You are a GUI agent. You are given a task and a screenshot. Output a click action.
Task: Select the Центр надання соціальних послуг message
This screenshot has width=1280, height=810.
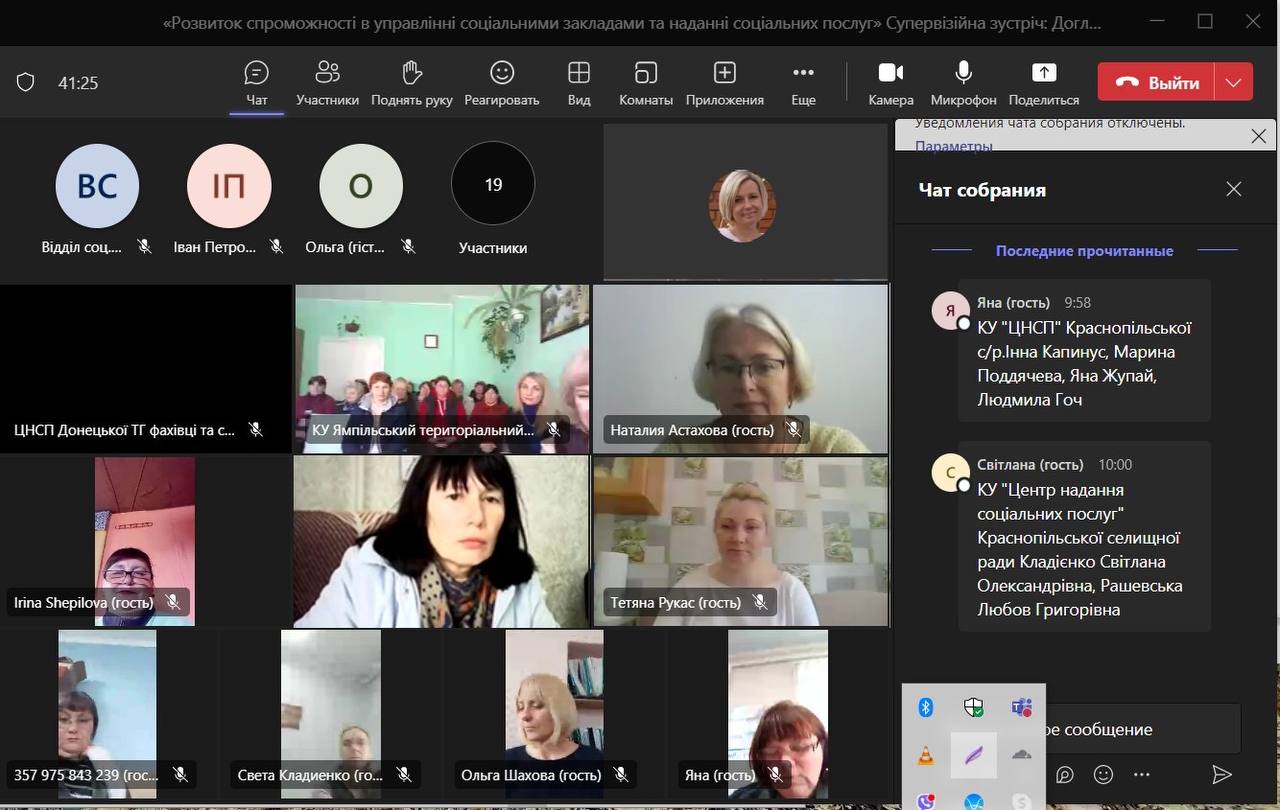(x=1084, y=537)
